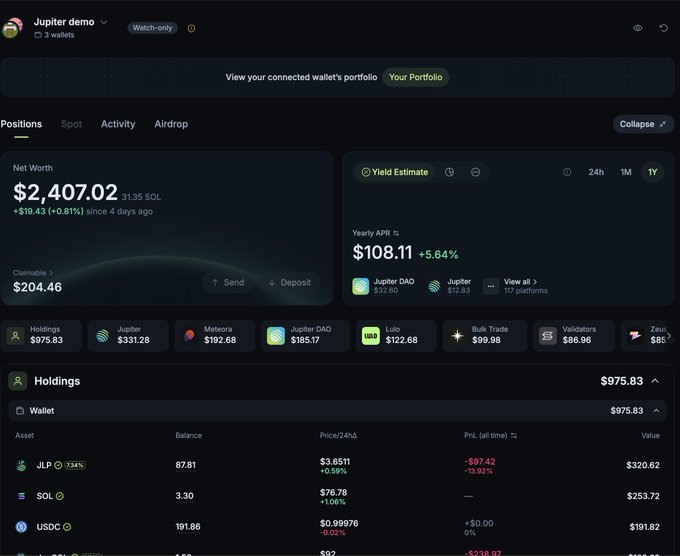Image resolution: width=680 pixels, height=556 pixels.
Task: Select the 1M timeframe
Action: (x=626, y=172)
